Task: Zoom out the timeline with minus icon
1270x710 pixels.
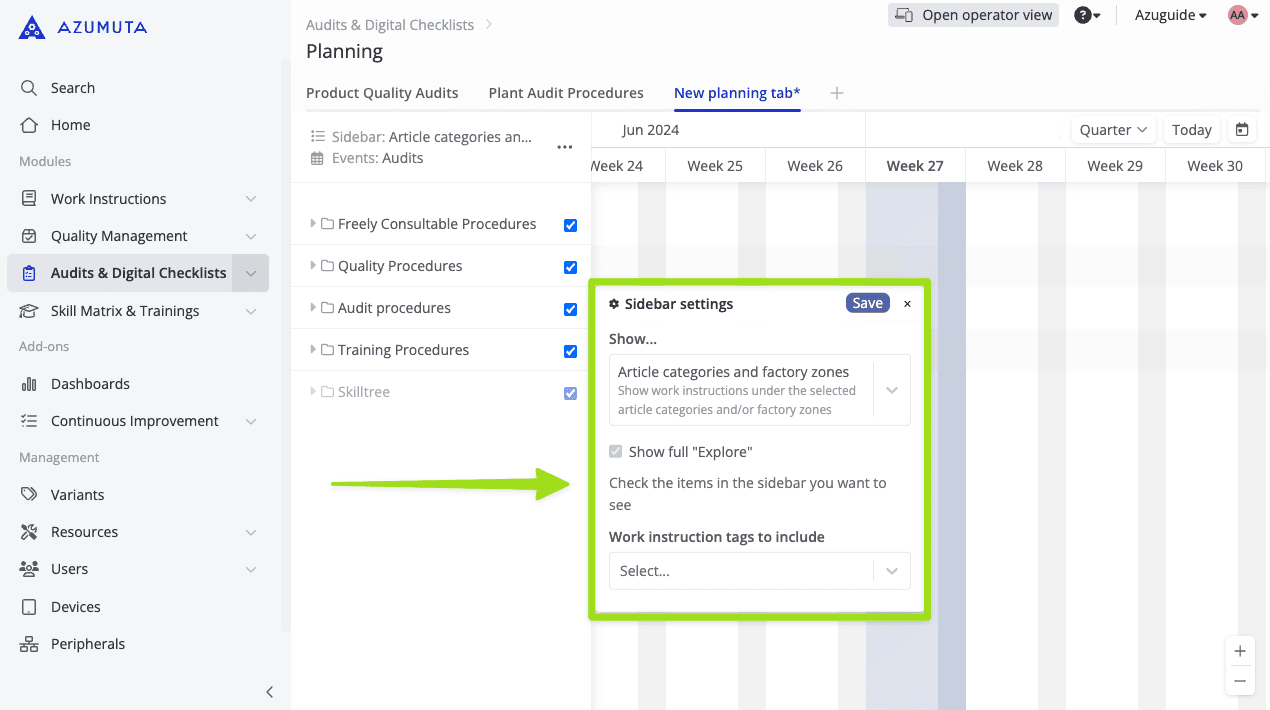Action: (1240, 681)
